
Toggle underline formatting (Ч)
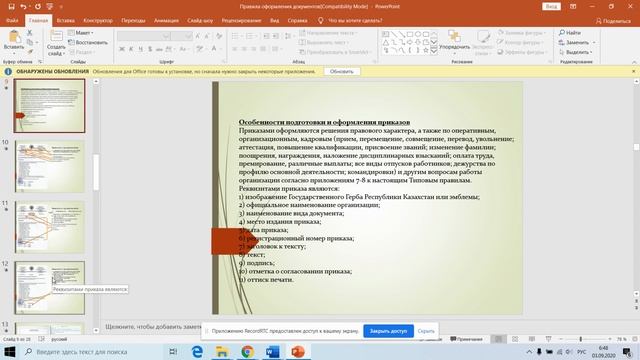point(140,49)
